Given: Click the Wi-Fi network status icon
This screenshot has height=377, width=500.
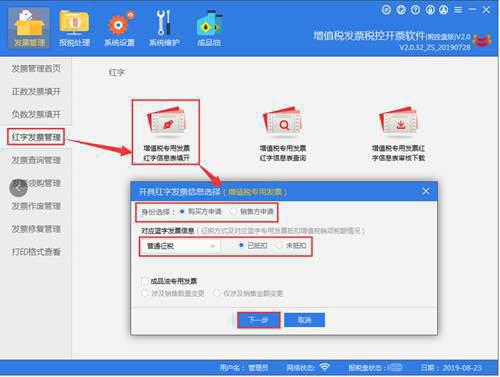Looking at the screenshot, I should coord(324,367).
